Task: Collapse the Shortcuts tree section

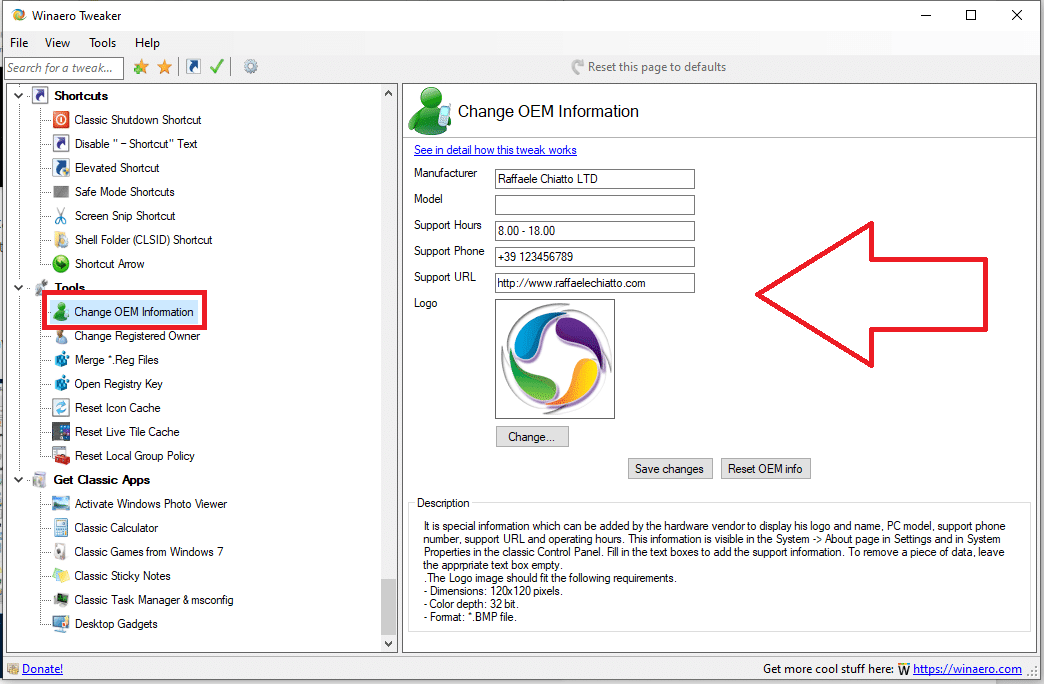Action: click(x=19, y=96)
